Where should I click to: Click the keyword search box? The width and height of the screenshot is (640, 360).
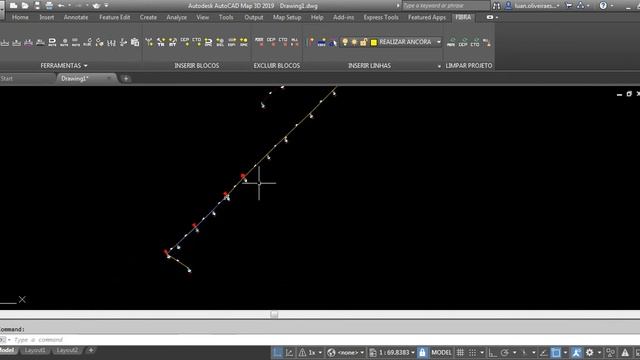(446, 6)
